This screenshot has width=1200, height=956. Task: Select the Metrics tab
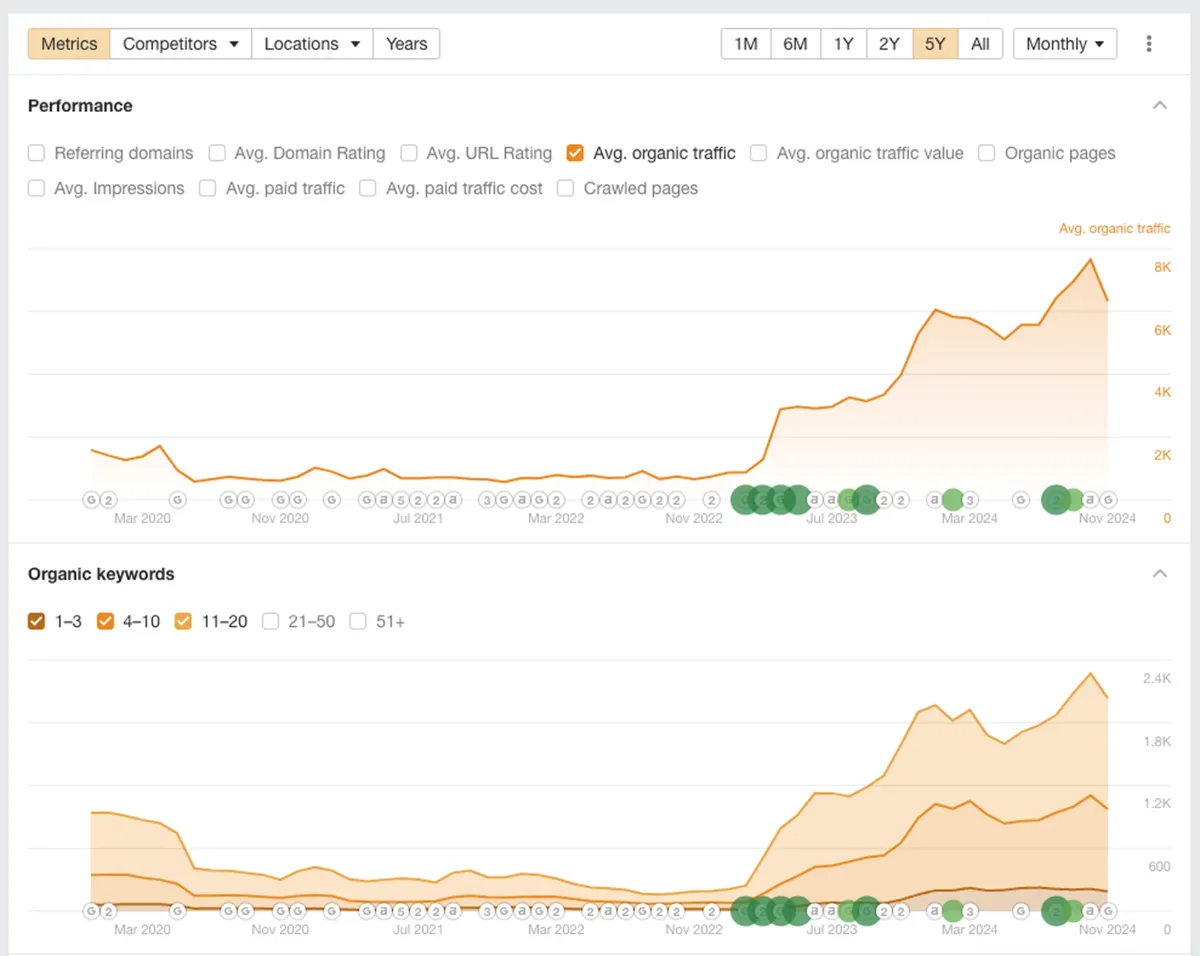(69, 44)
